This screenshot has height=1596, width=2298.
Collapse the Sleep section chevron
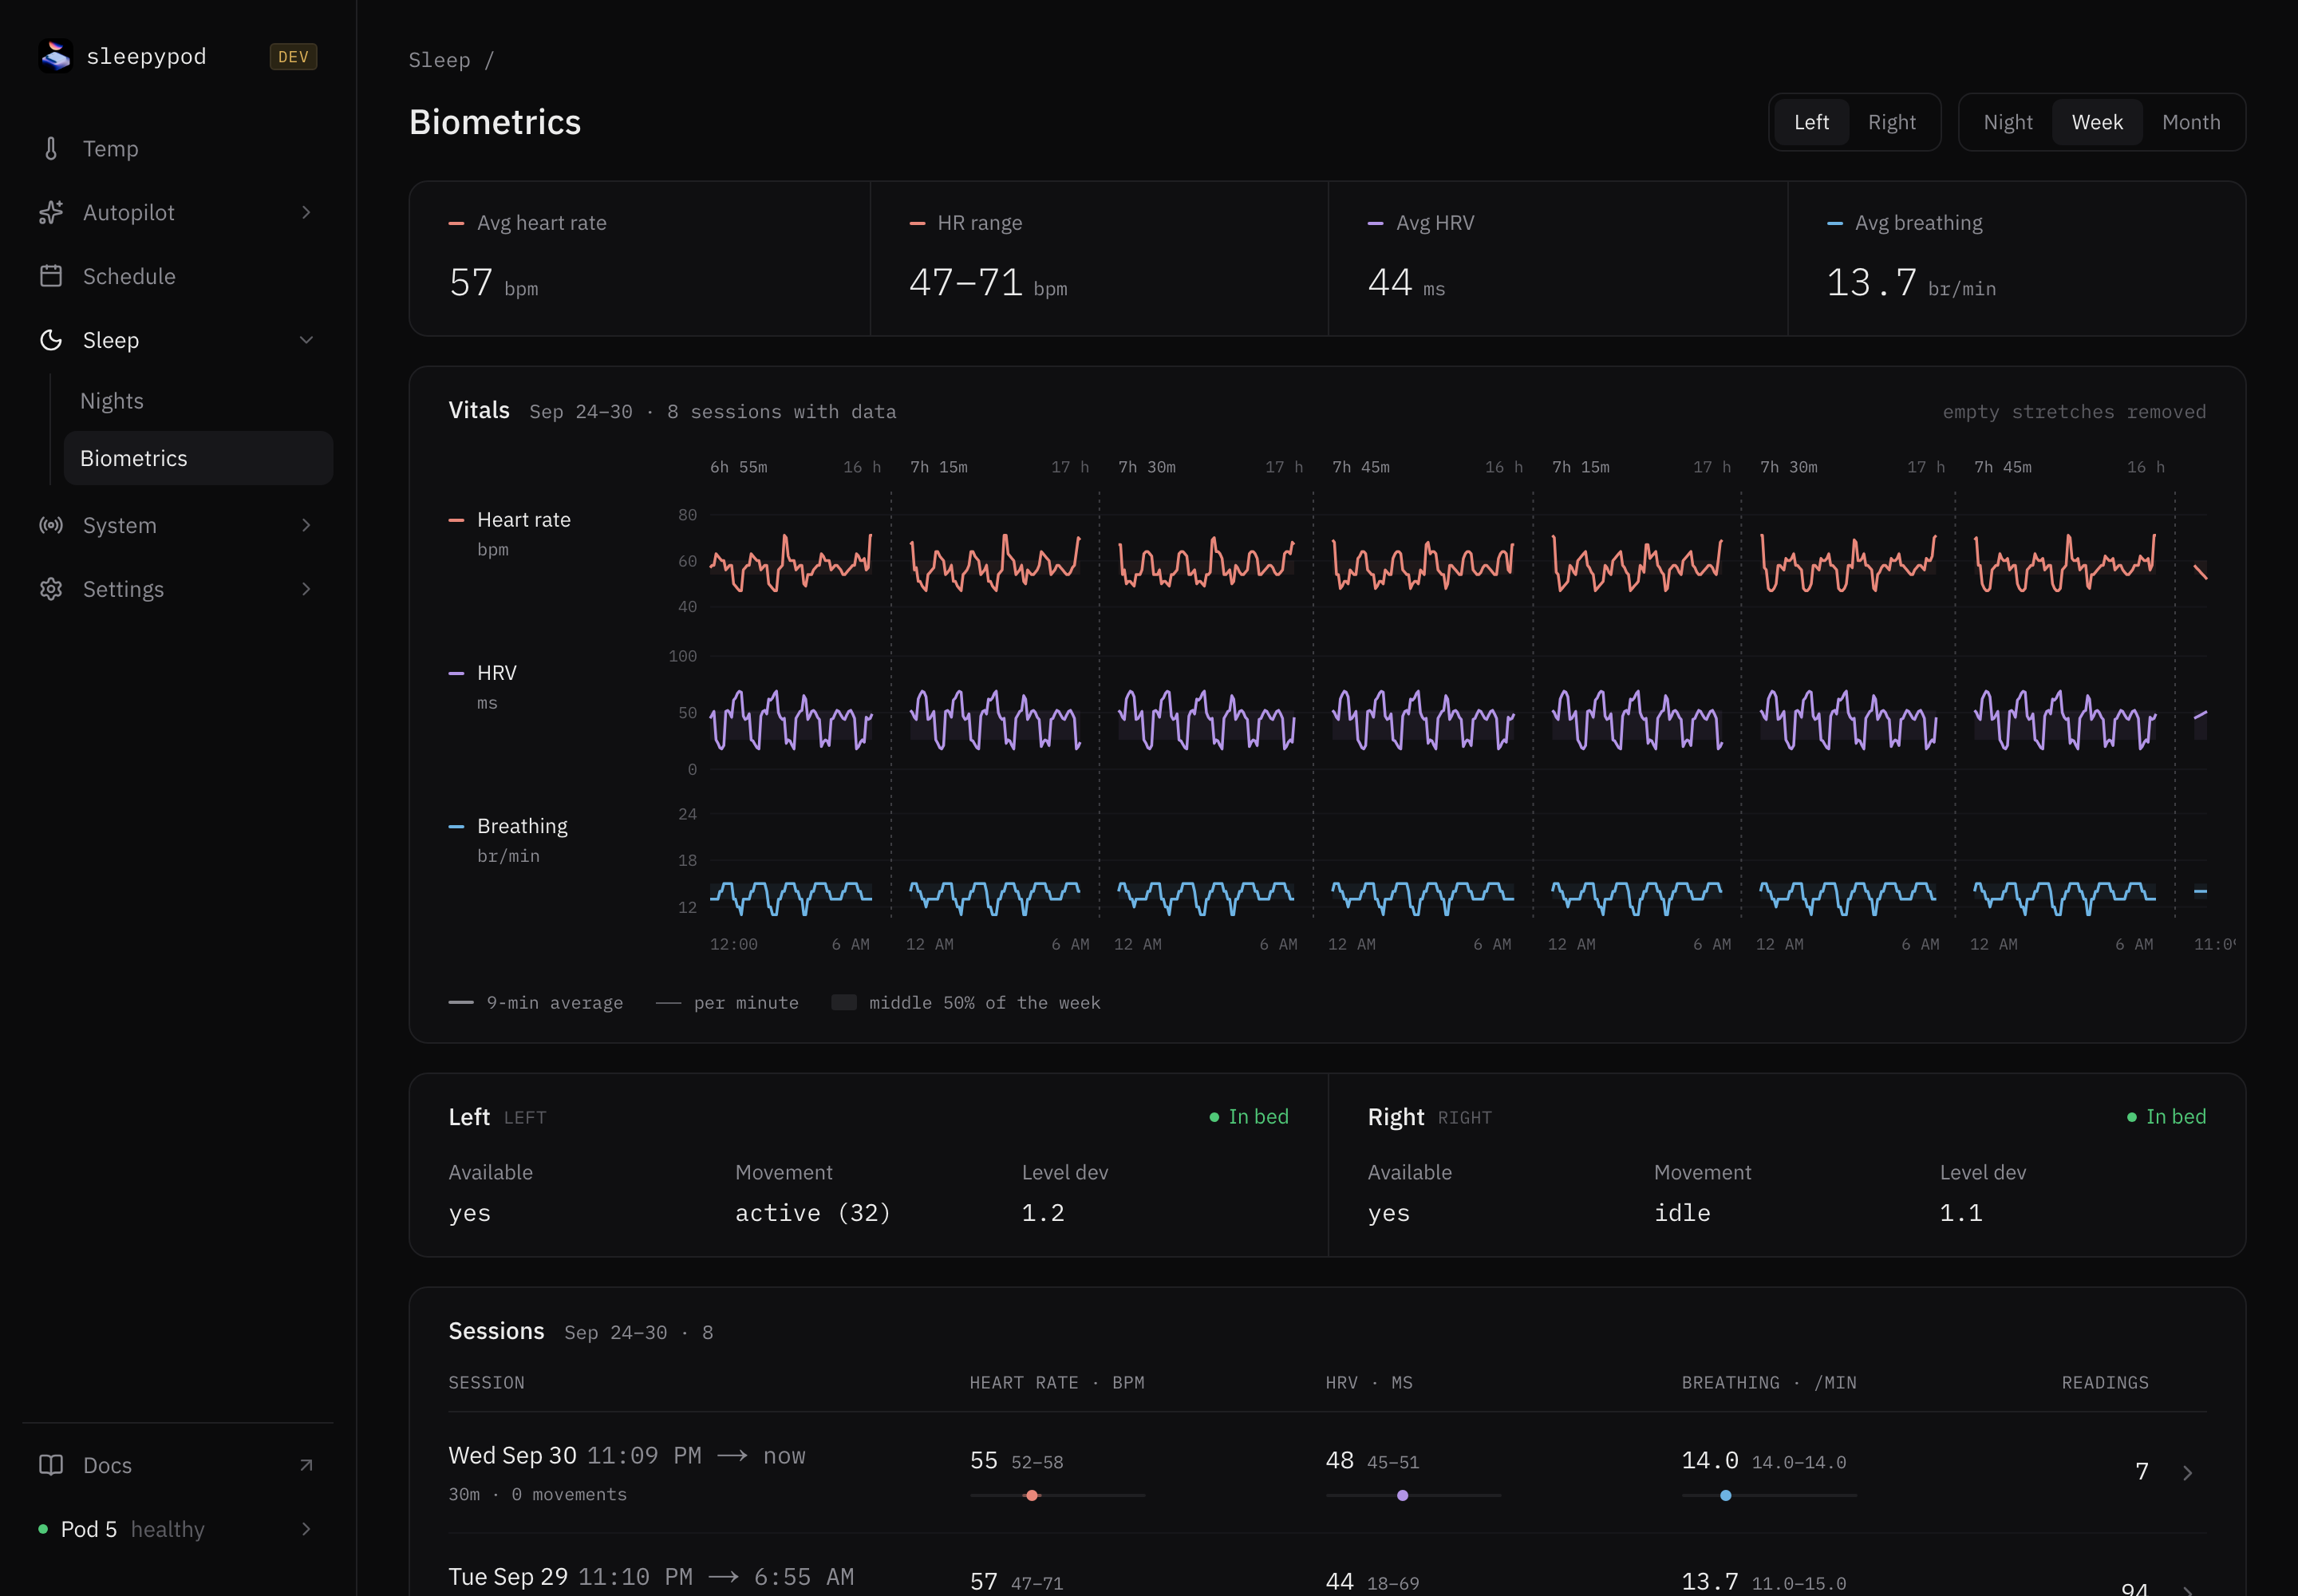306,340
